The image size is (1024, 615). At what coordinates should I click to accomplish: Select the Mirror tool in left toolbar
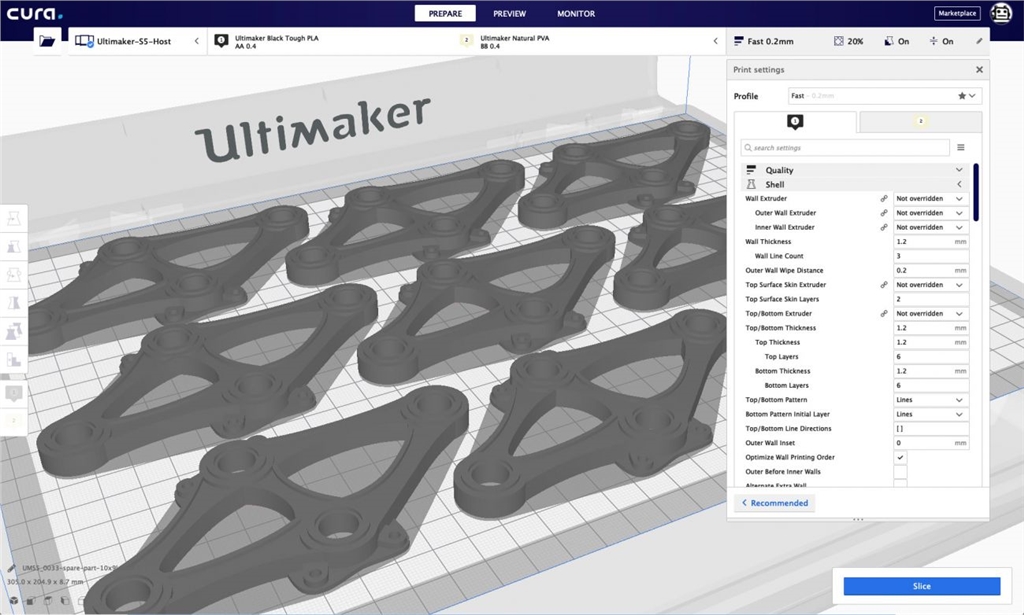click(x=14, y=302)
